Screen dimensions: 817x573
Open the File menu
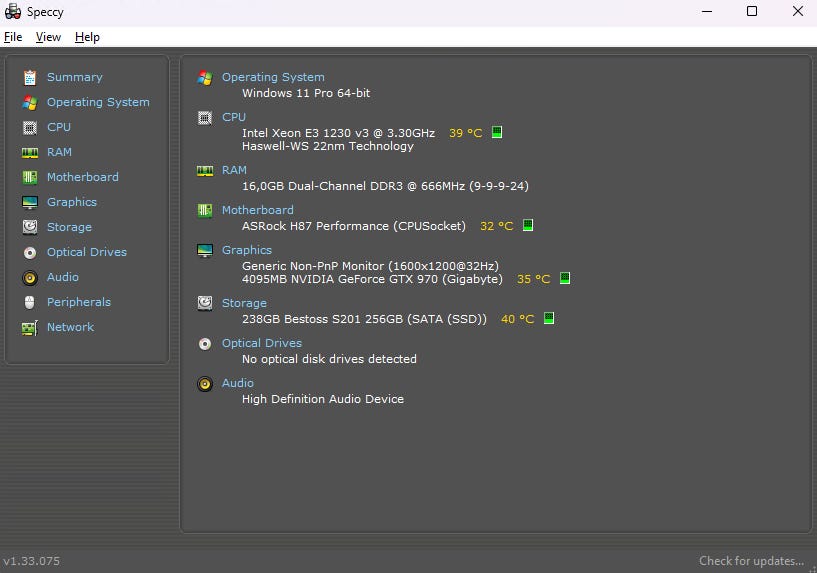[x=13, y=37]
